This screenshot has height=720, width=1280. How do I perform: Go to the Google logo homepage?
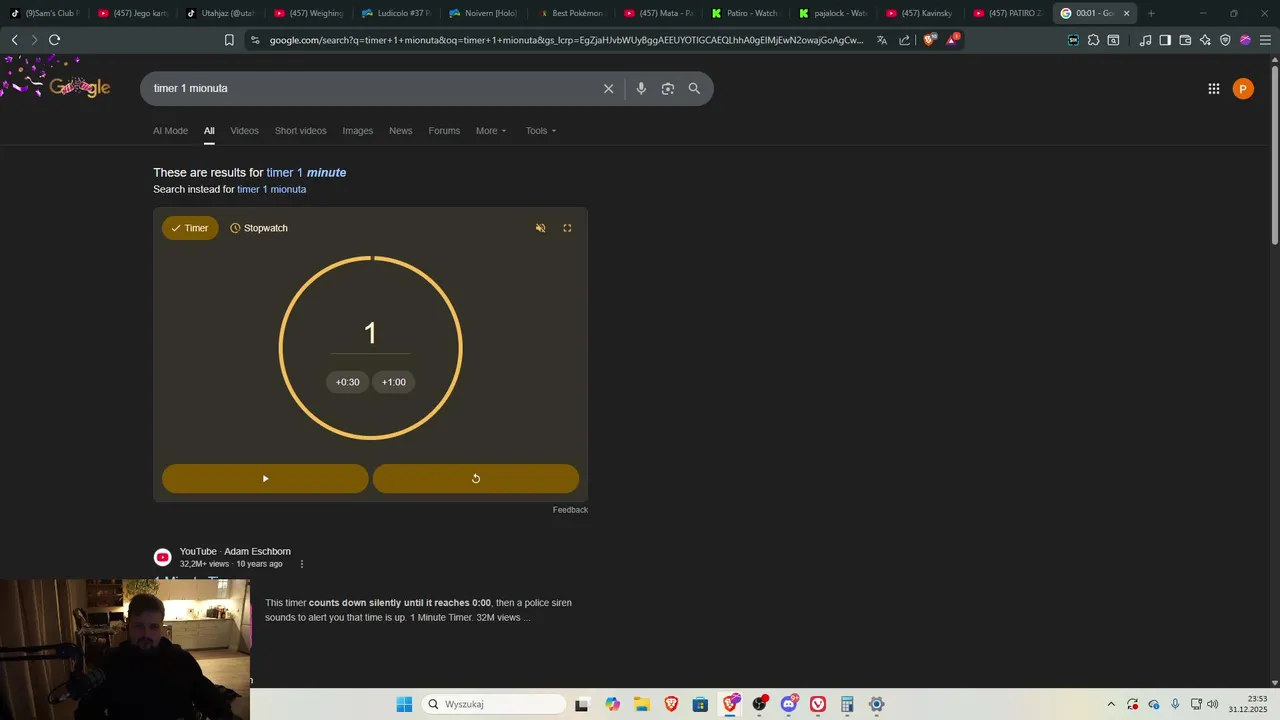click(78, 87)
